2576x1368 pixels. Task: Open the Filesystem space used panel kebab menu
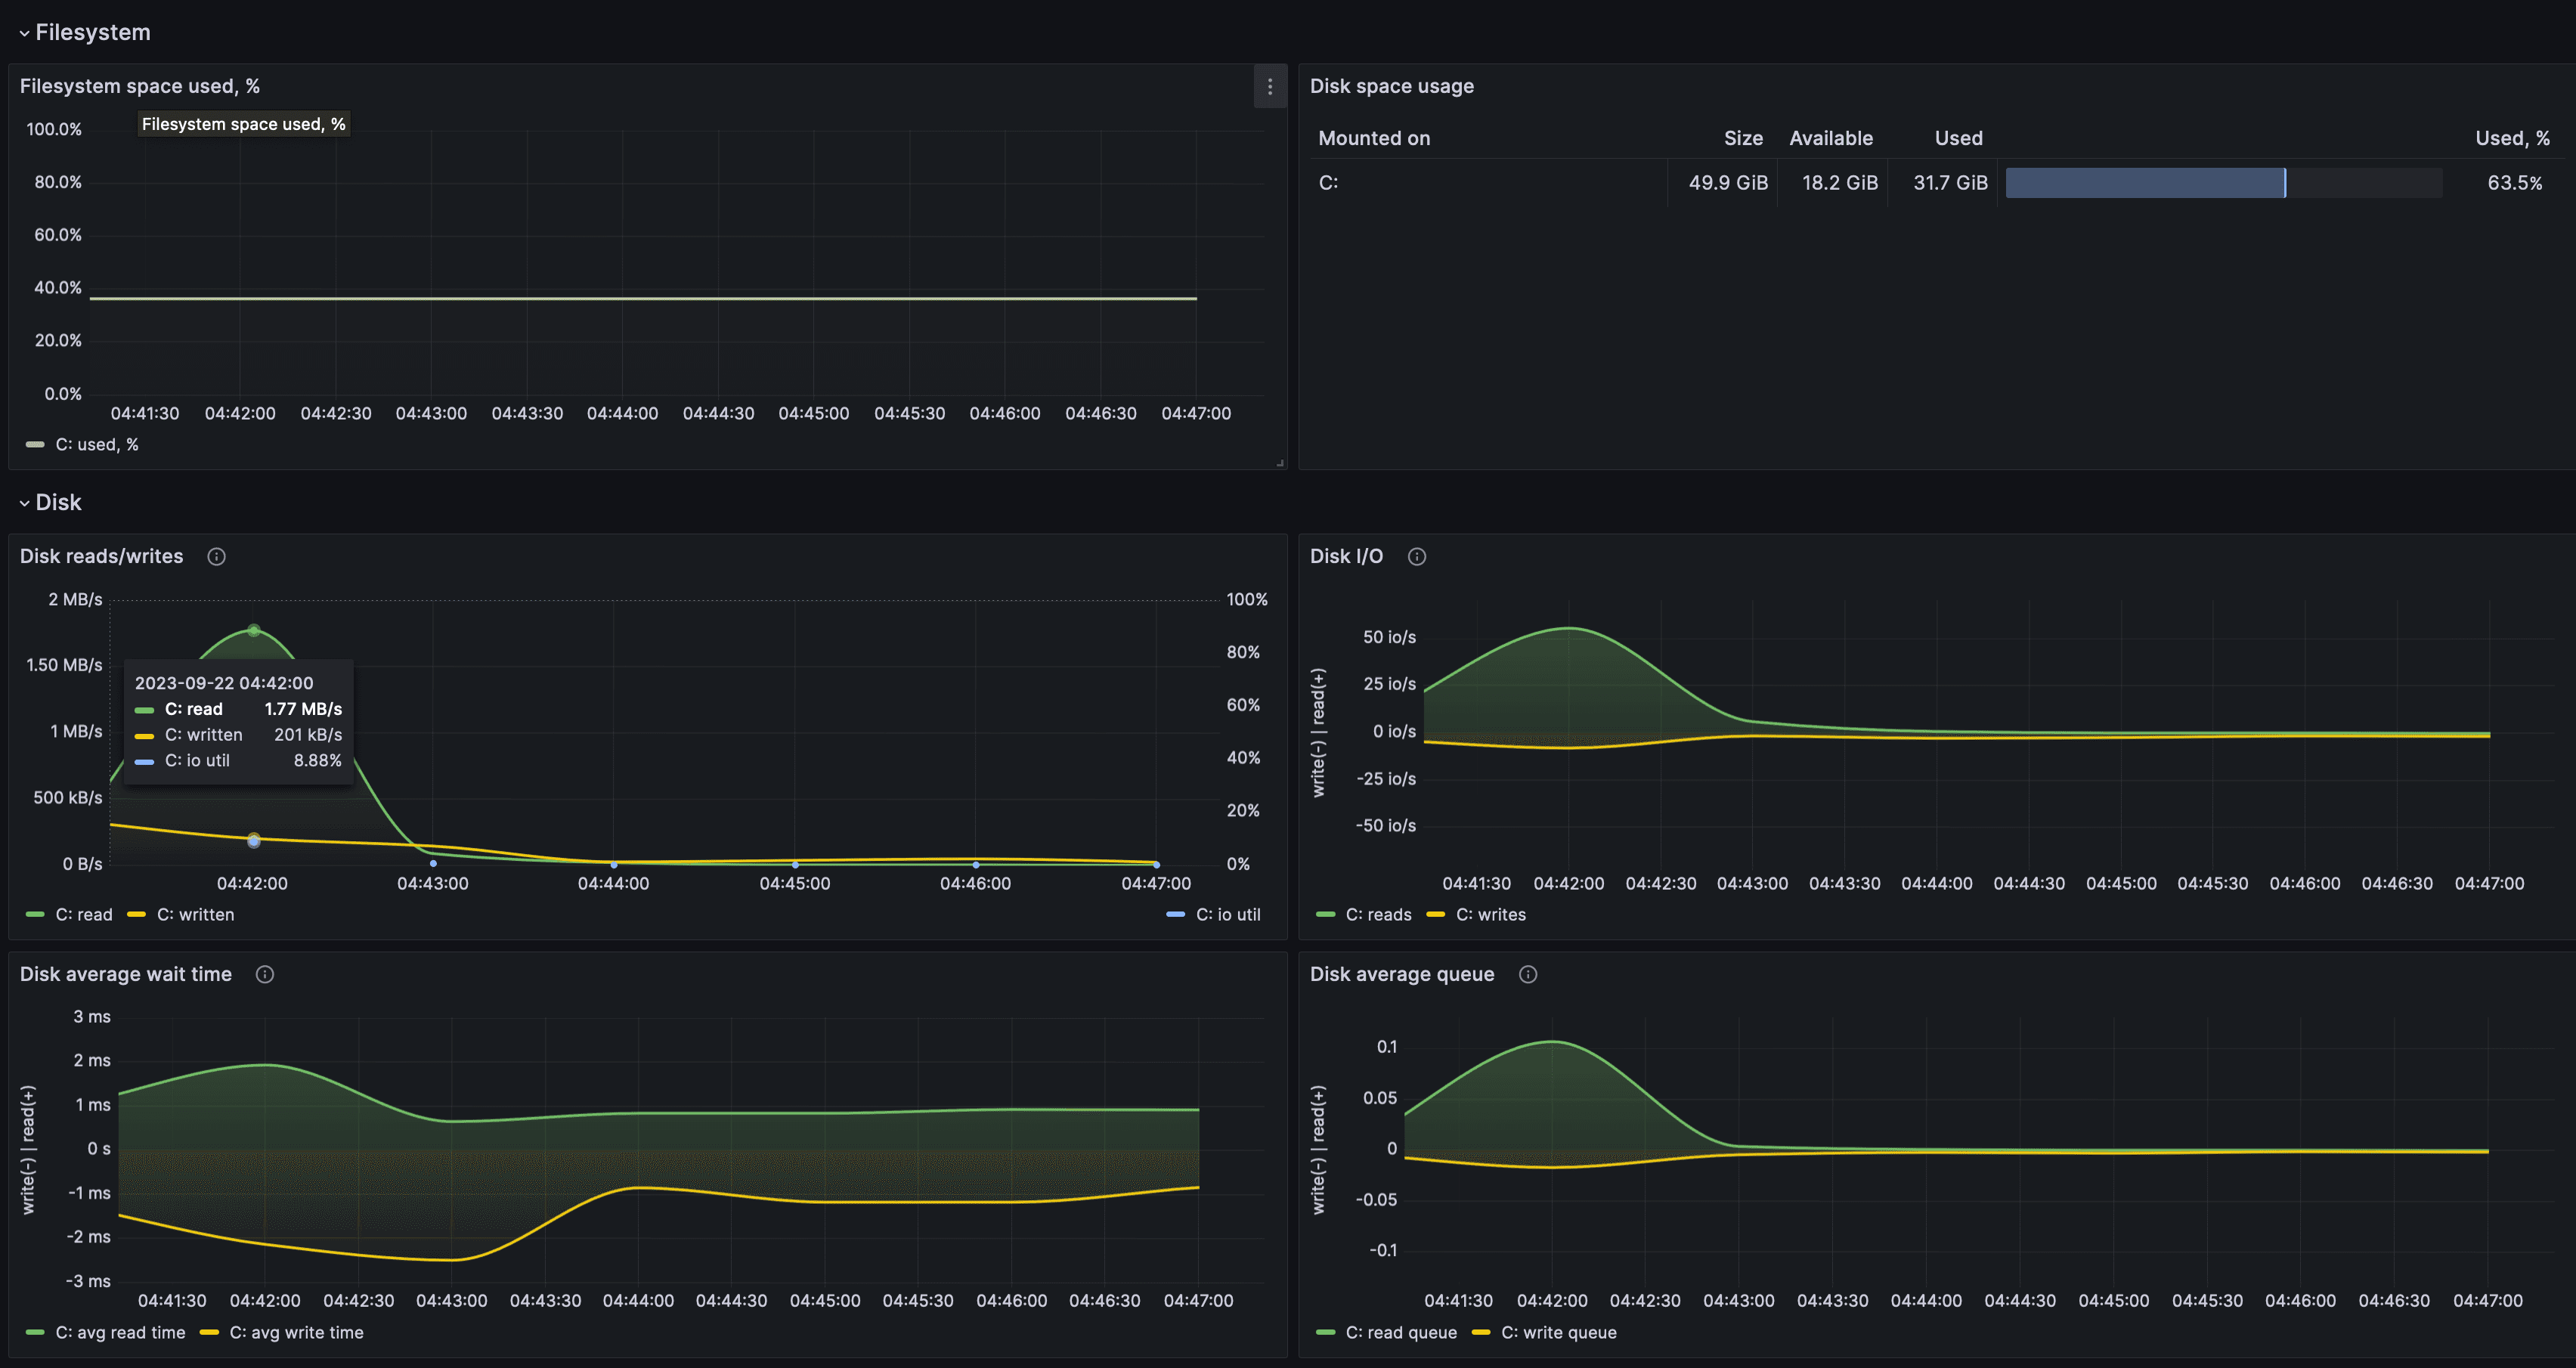[1270, 87]
